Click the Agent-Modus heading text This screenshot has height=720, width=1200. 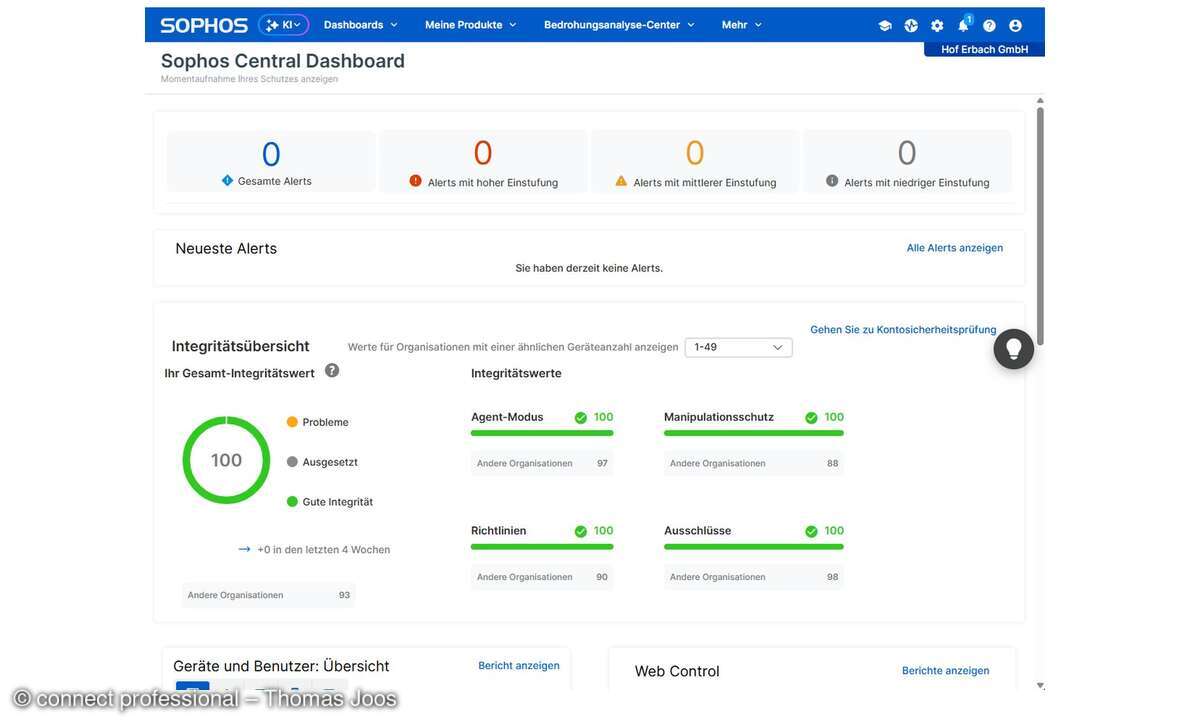click(507, 417)
